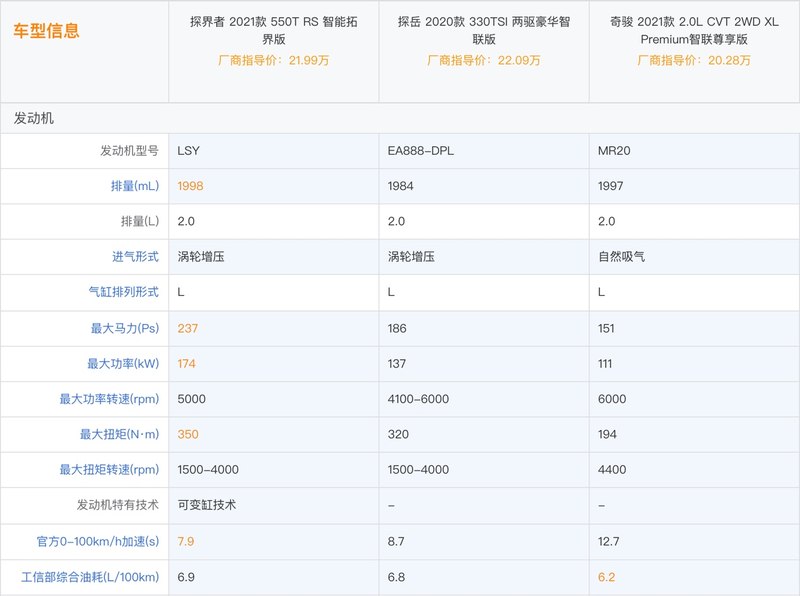Select the cylinder layout L for 探岳
The height and width of the screenshot is (596, 800).
click(x=391, y=292)
